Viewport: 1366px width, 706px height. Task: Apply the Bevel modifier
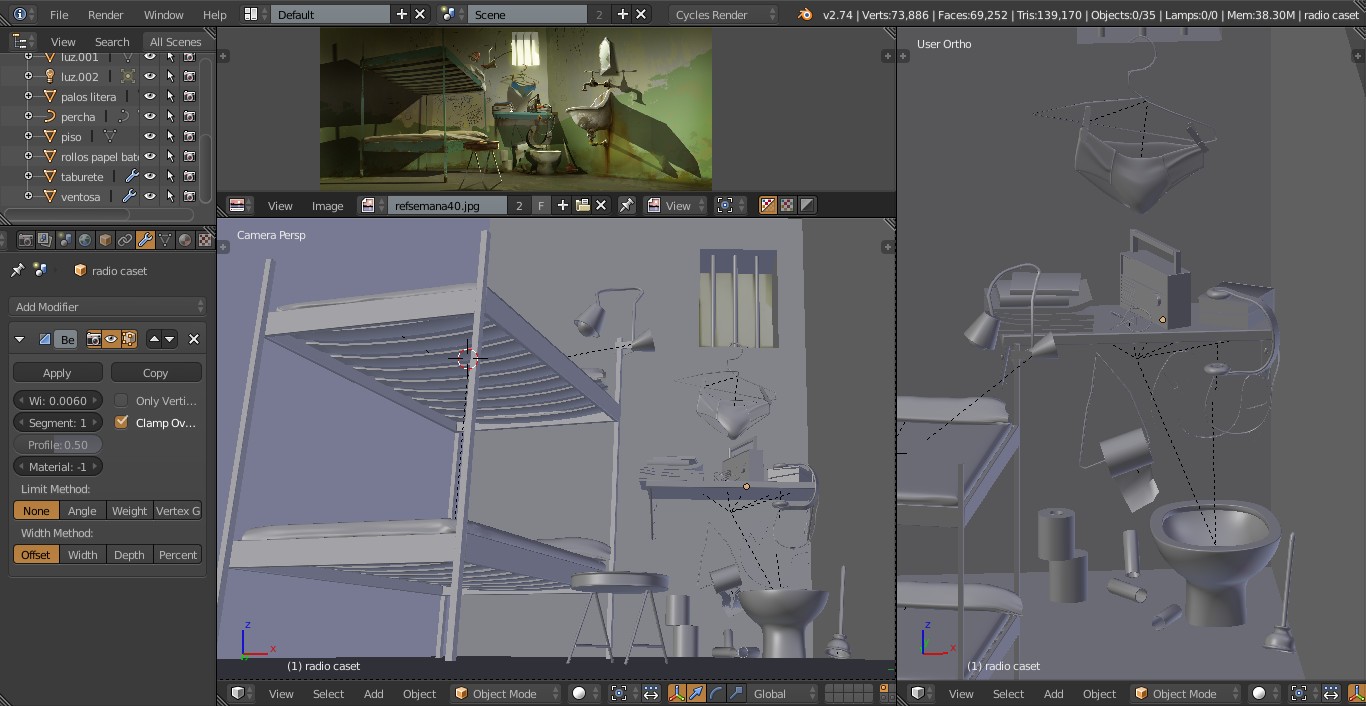coord(57,372)
